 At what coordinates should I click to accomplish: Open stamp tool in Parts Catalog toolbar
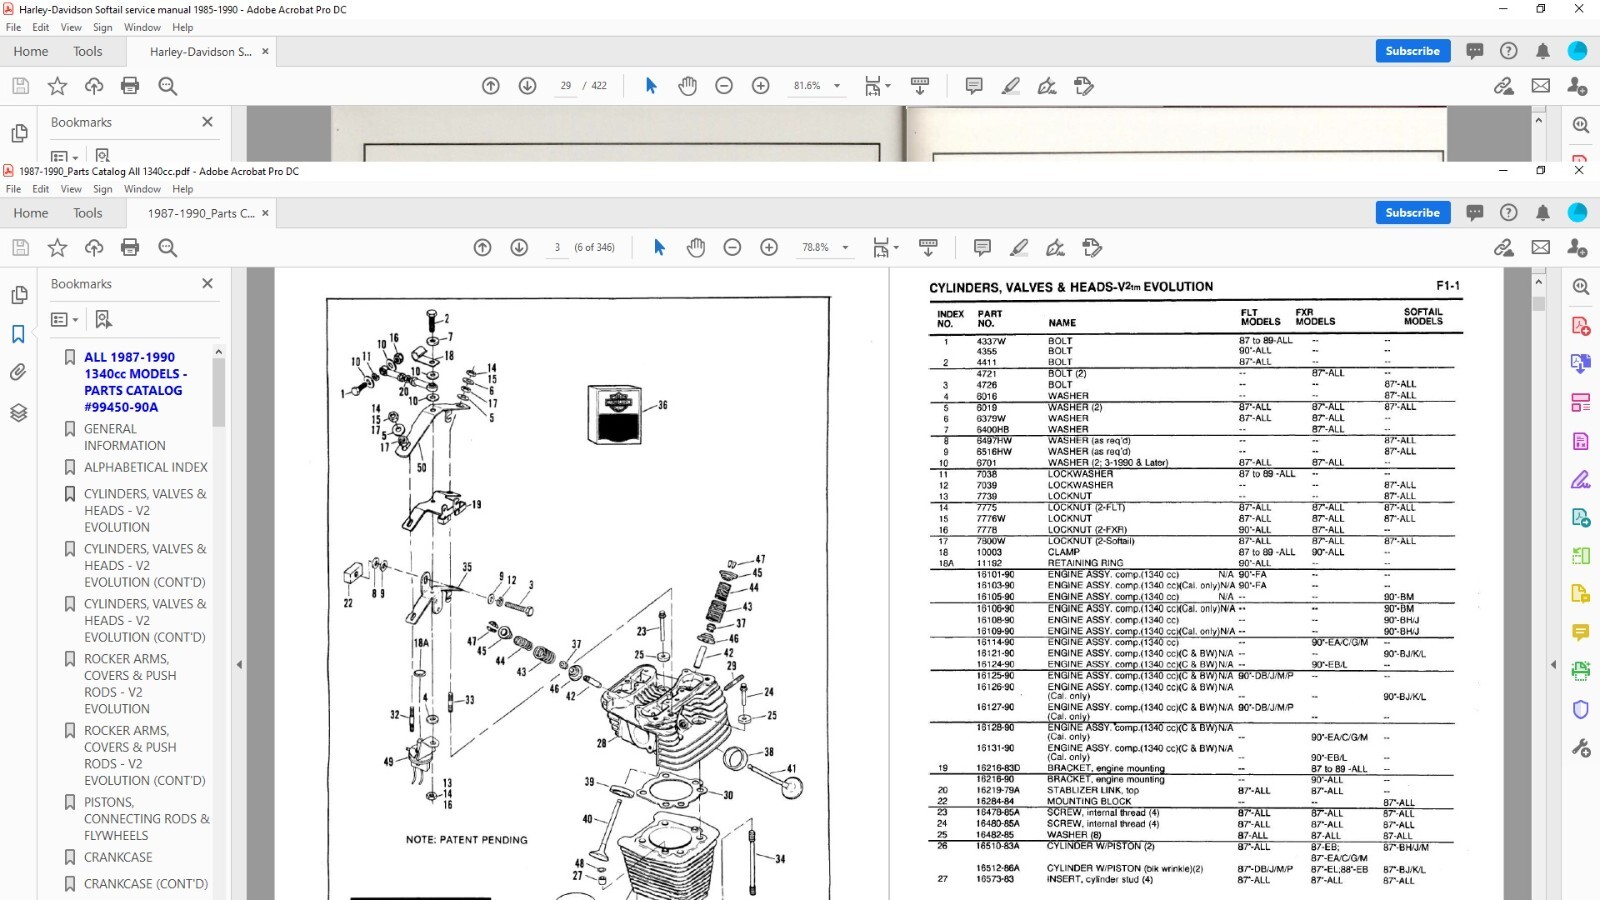1092,247
